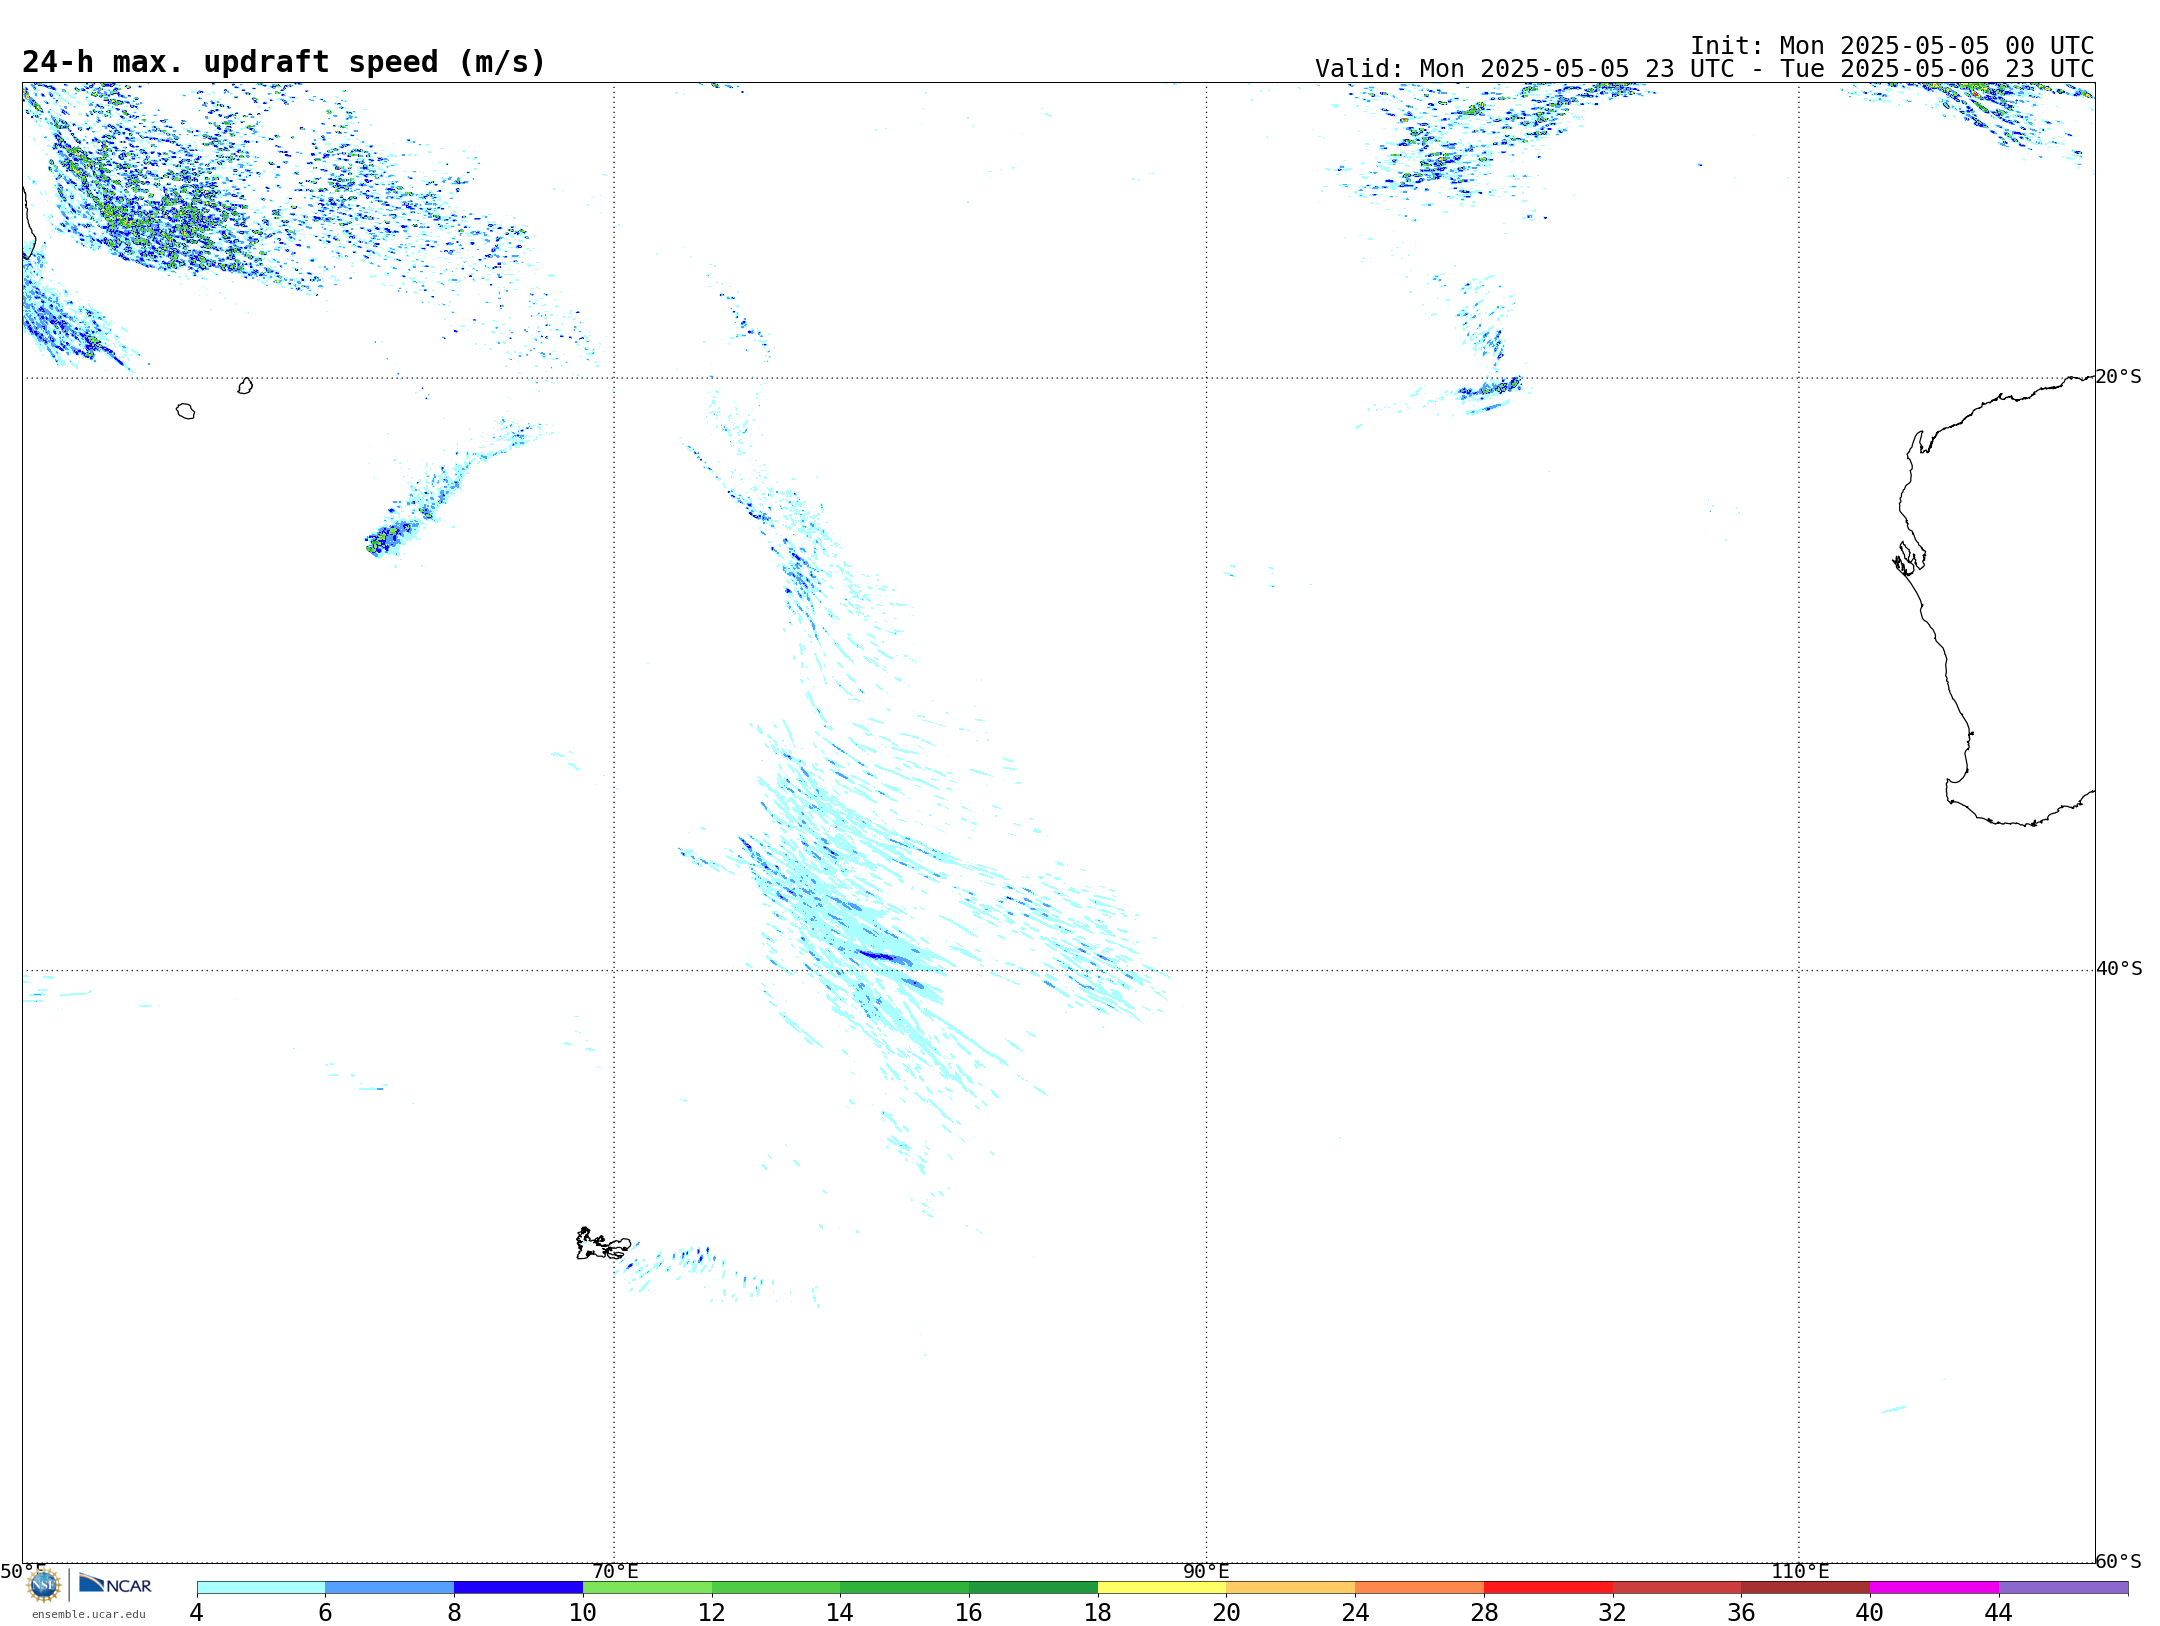Click the plot title '24-h max. updraft speed (m/s)'
This screenshot has height=1626, width=2160.
pyautogui.click(x=284, y=63)
